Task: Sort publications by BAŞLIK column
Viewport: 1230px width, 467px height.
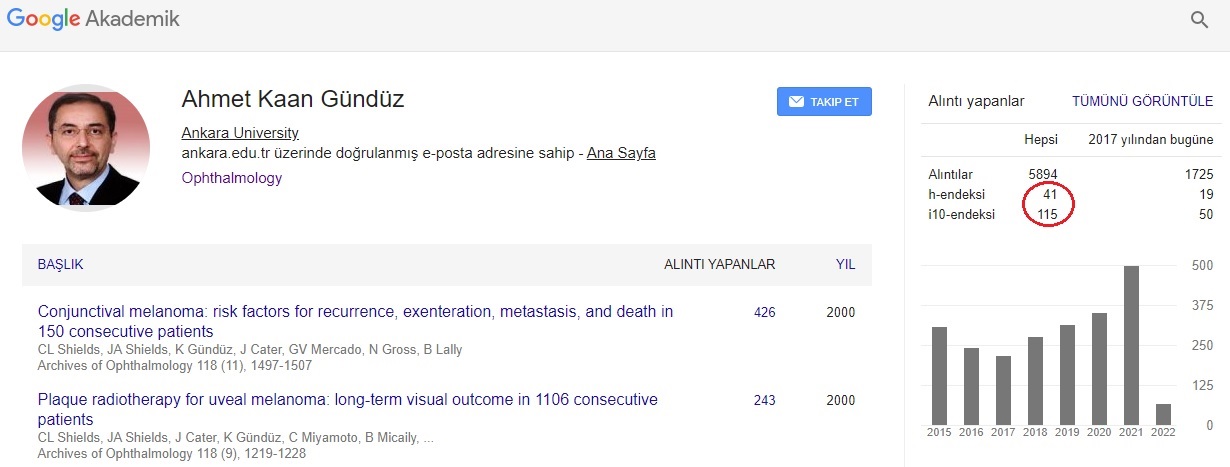Action: coord(60,265)
